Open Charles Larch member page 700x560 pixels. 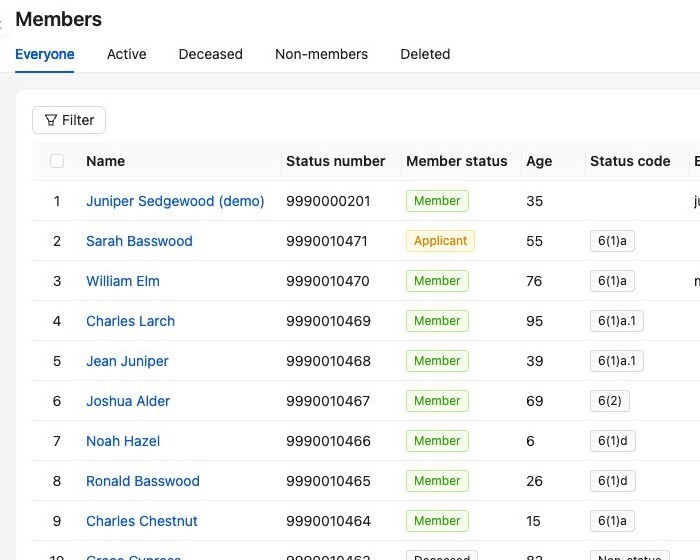(x=130, y=321)
